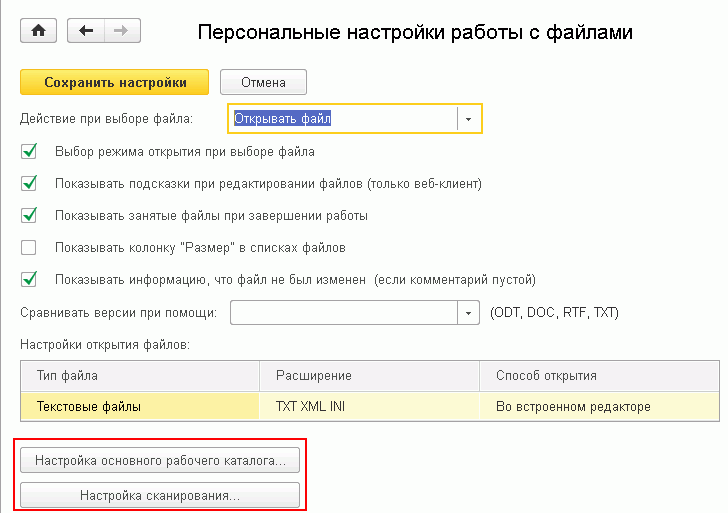Enable Показывать колонку "Размер" checkbox
The width and height of the screenshot is (728, 513).
(29, 247)
